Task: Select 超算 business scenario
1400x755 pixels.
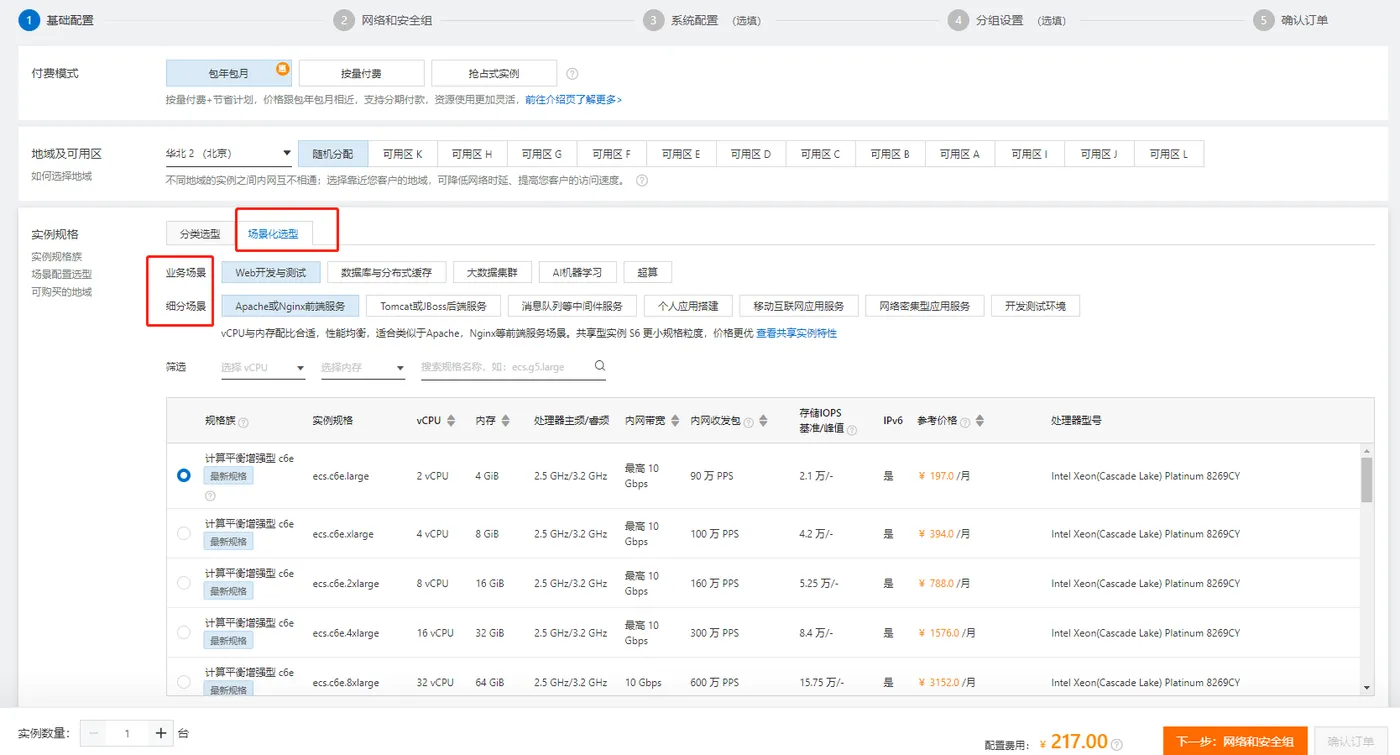Action: coord(648,272)
